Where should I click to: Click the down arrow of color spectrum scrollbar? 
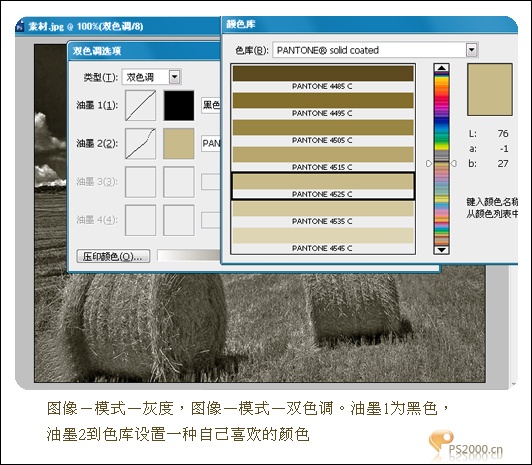441,250
